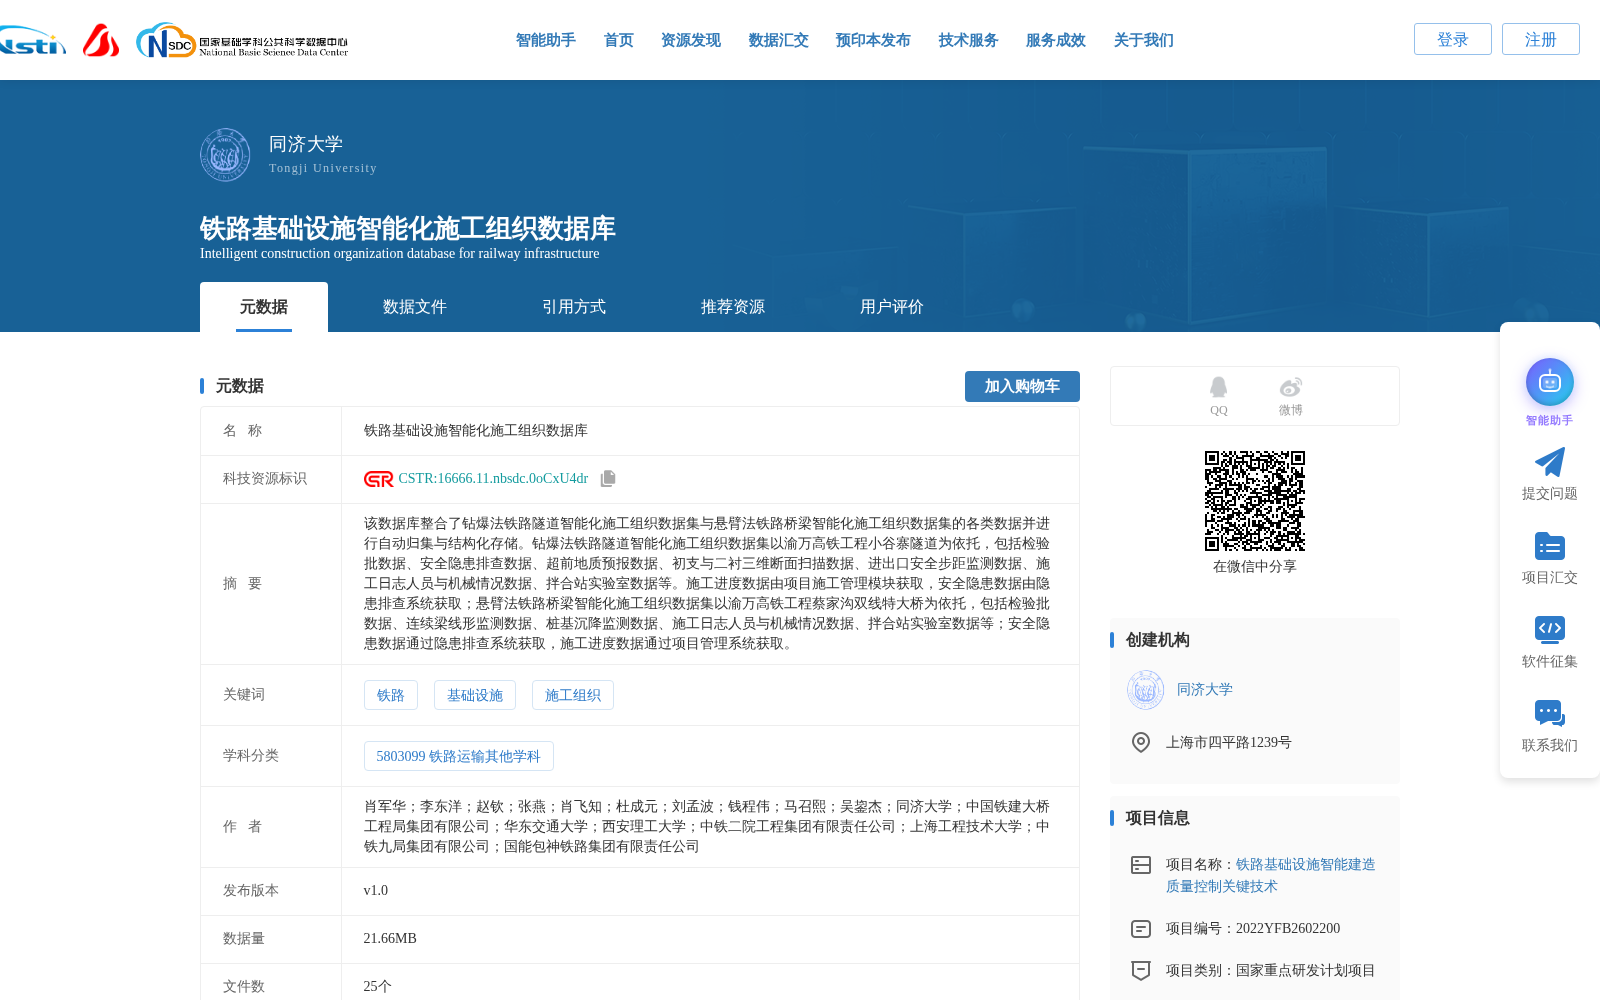Screen dimensions: 1600x1000
Task: Click the 25个 file count value
Action: point(378,987)
